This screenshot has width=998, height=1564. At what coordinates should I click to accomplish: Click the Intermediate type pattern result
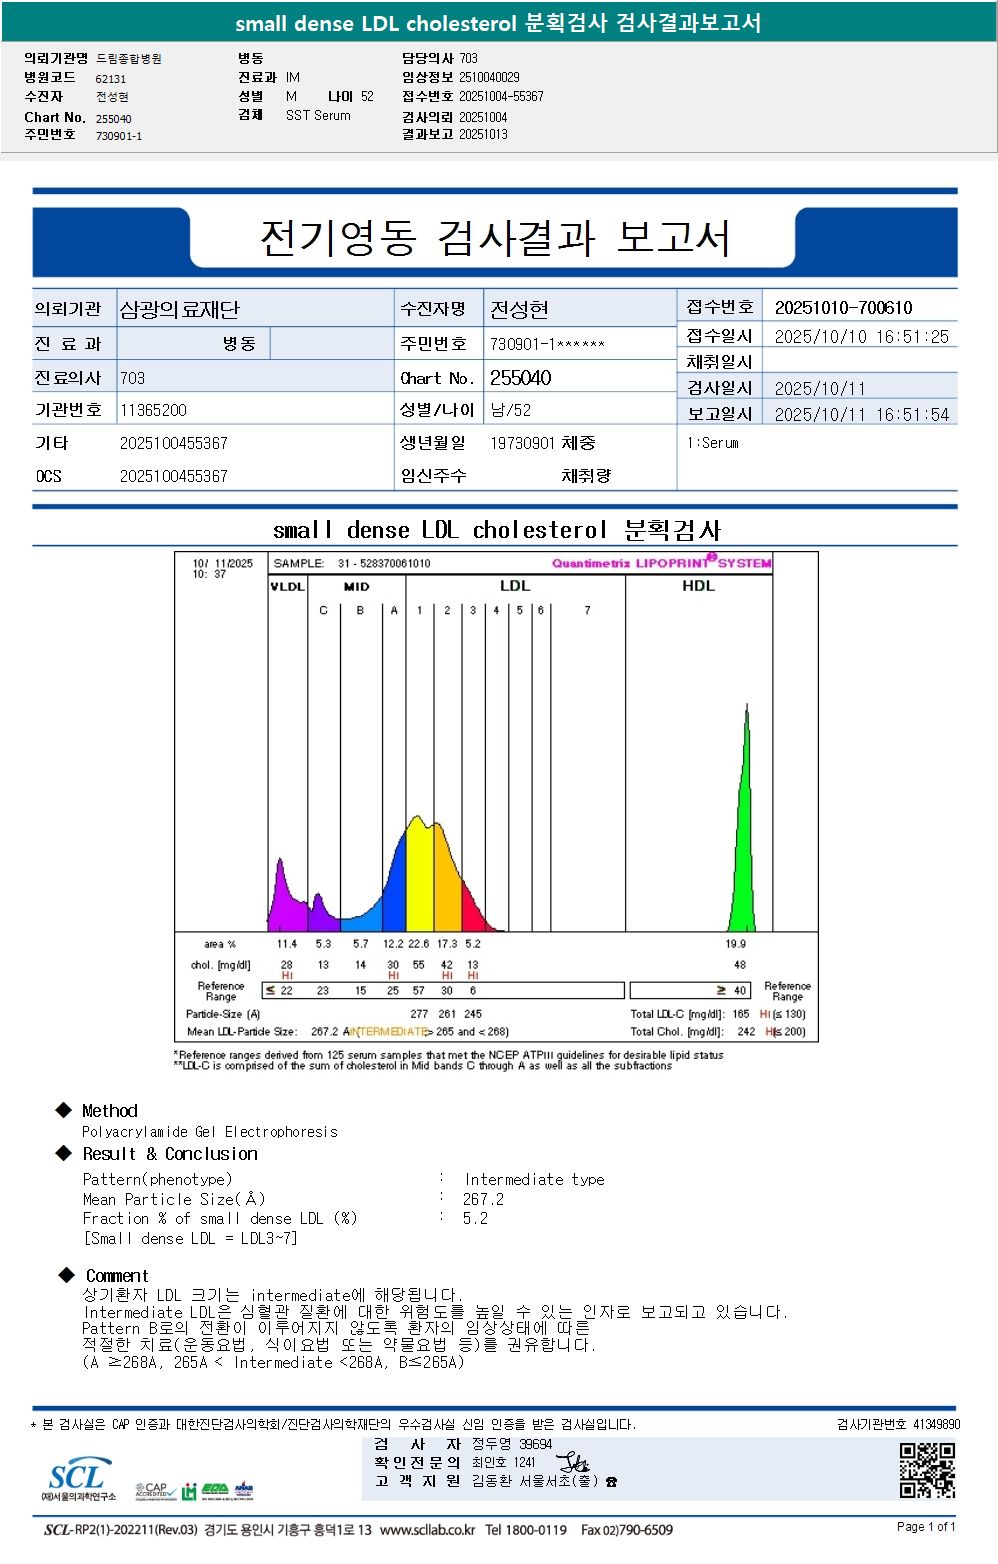pyautogui.click(x=534, y=1180)
